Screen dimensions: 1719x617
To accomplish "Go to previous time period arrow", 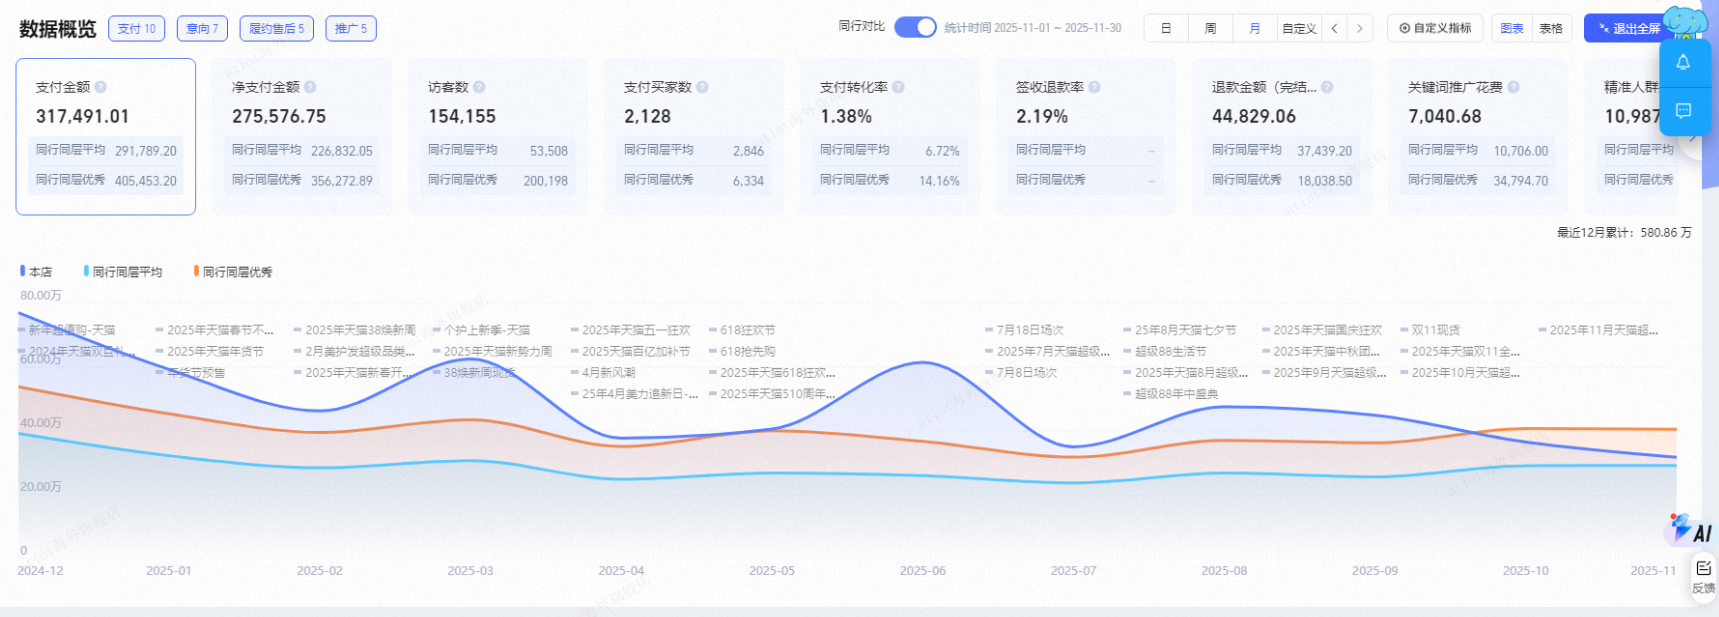I will point(1334,29).
